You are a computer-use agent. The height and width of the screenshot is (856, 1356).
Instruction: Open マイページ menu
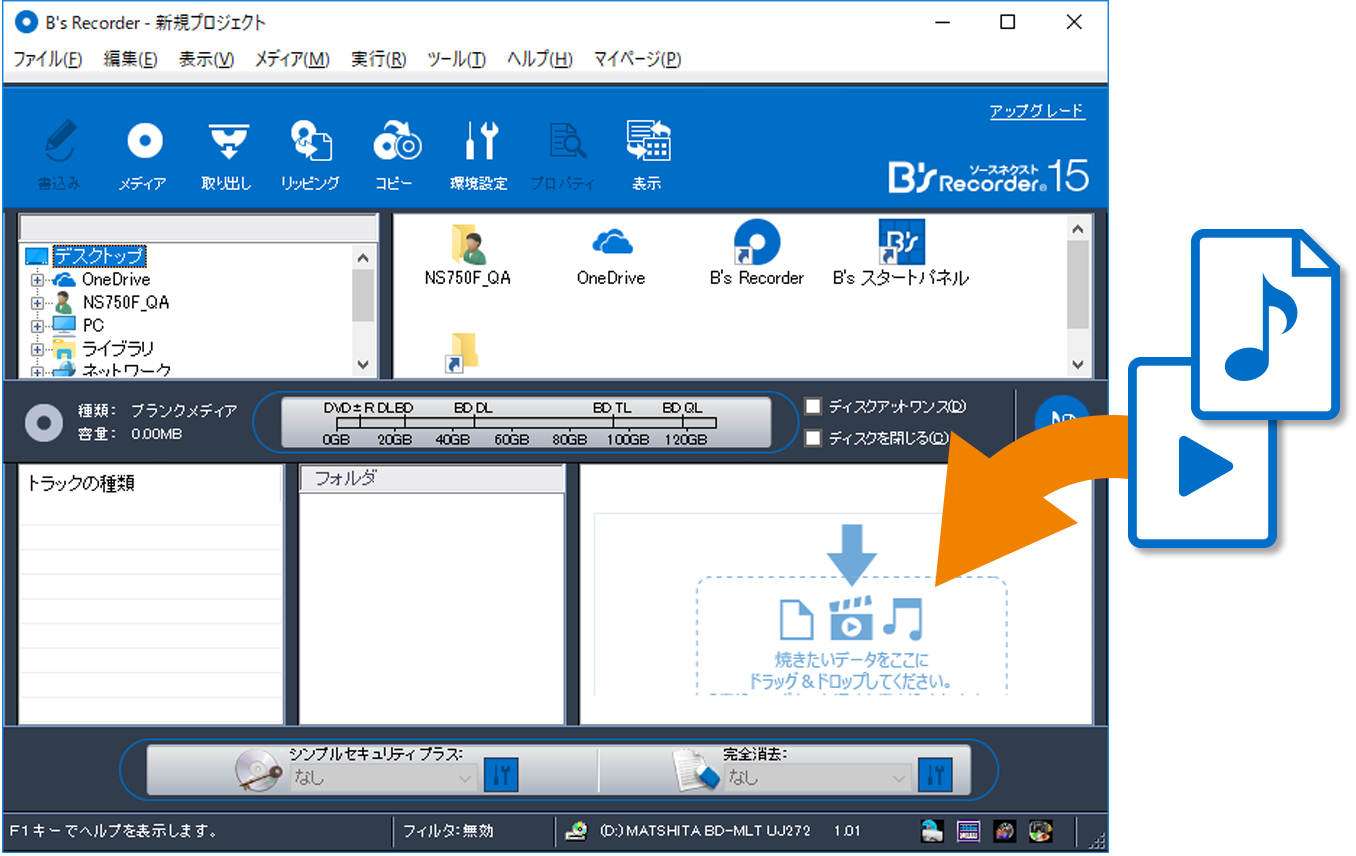coord(637,59)
